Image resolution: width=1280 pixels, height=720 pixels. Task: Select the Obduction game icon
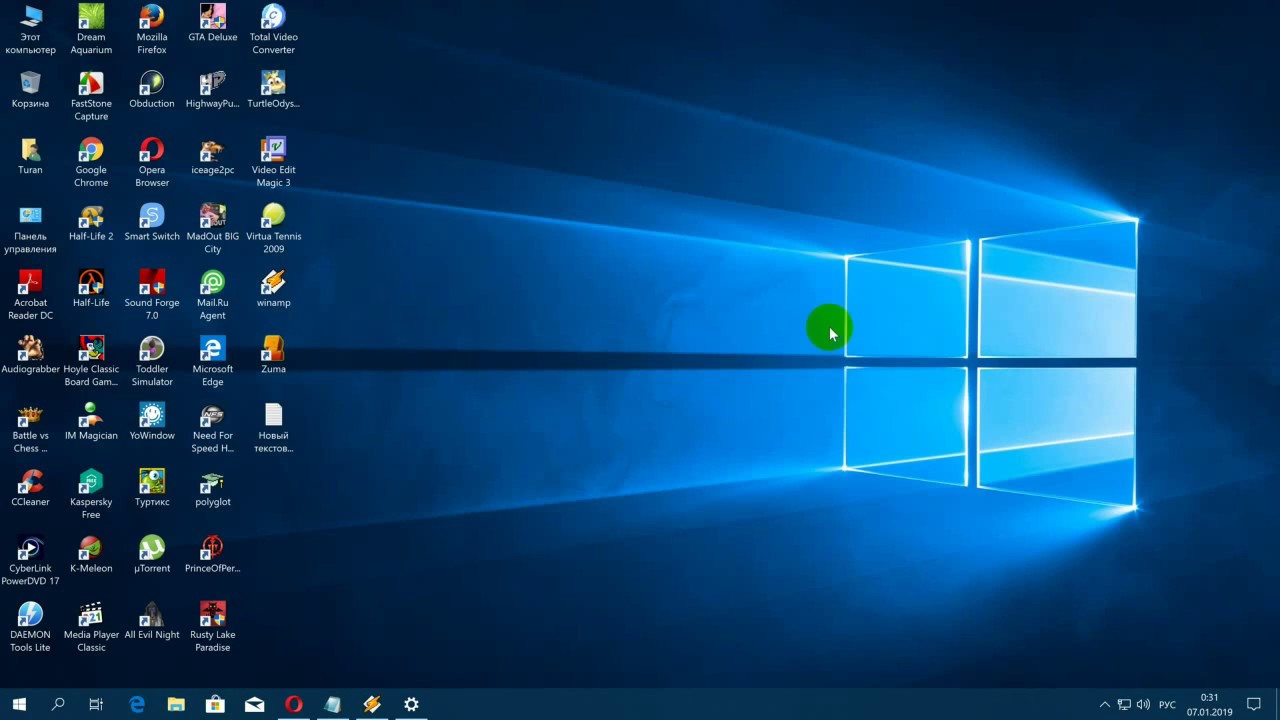(x=152, y=89)
